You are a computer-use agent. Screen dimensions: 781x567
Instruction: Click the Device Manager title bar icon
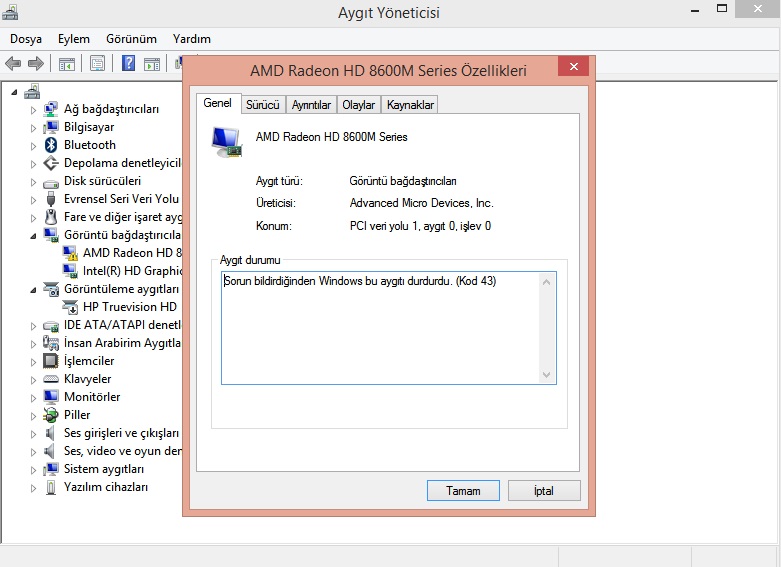(x=10, y=12)
